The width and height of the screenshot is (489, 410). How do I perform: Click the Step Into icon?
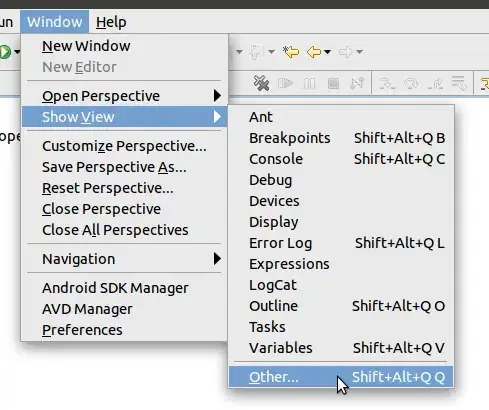click(x=387, y=83)
